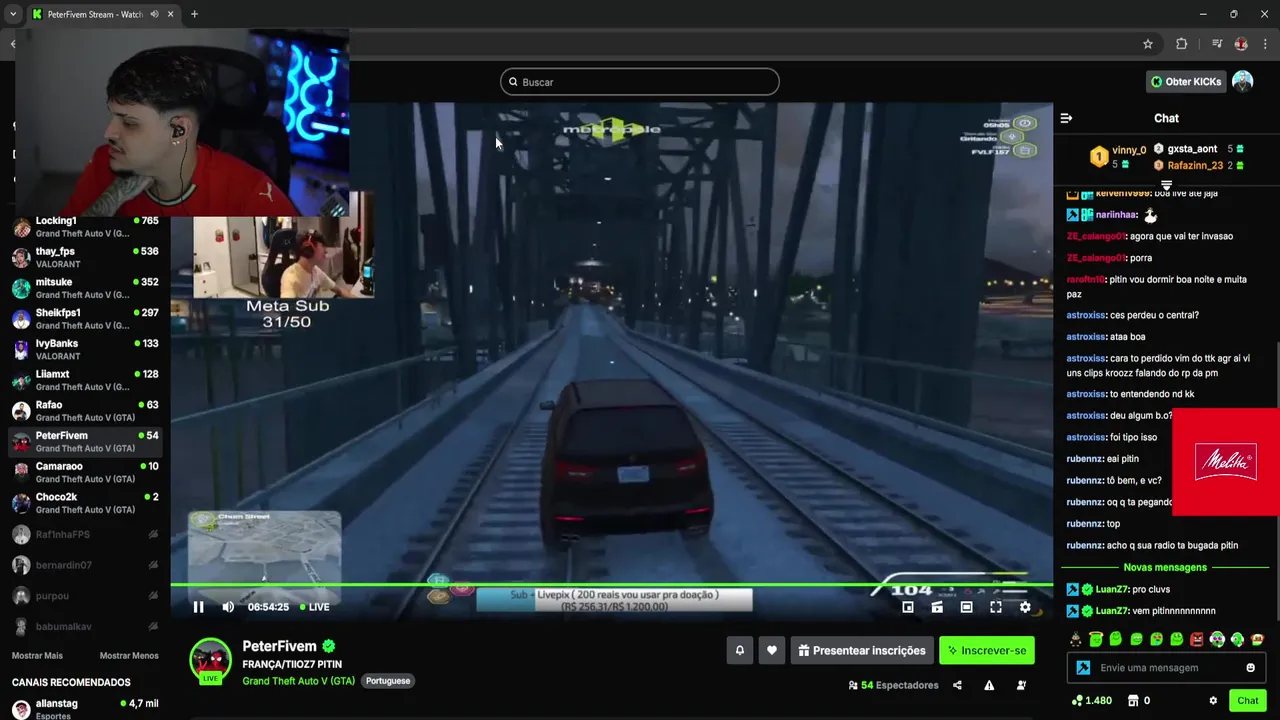Open thay_fps channel in sidebar
Screen dimensions: 1280x720
pyautogui.click(x=85, y=258)
